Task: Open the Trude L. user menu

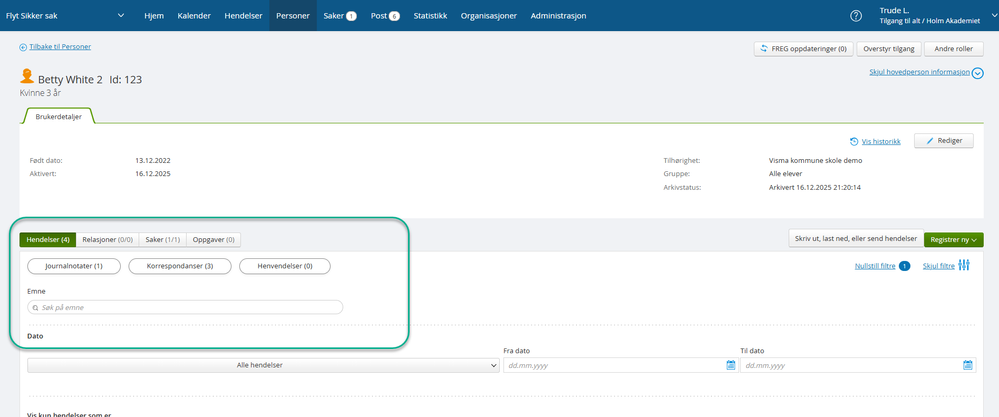Action: coord(938,16)
